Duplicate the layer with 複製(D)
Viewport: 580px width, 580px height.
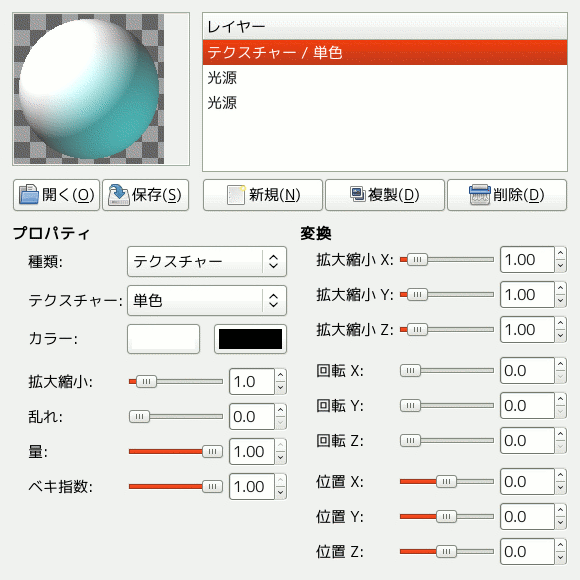[385, 195]
